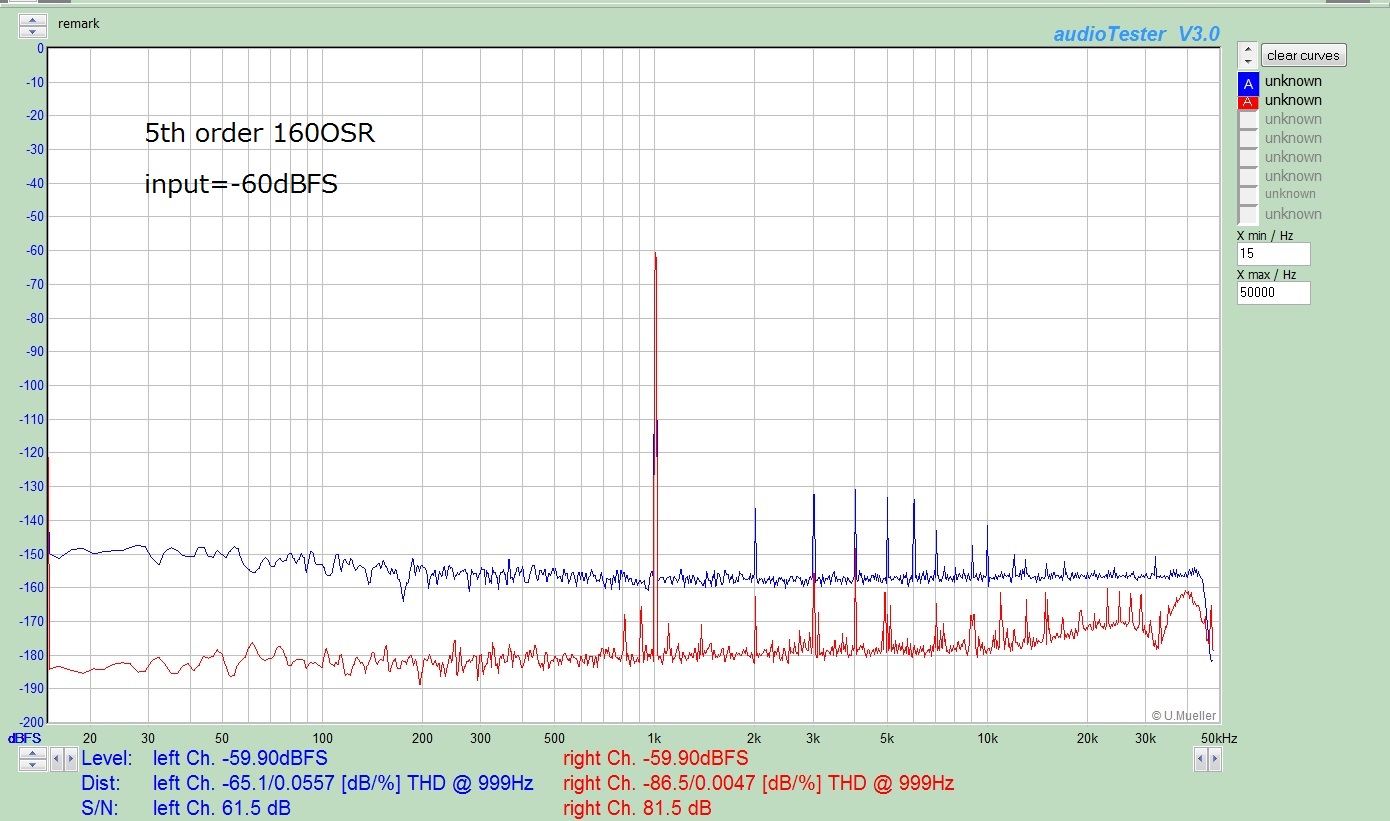
Task: Click the X min / Hz label
Action: coord(1265,236)
